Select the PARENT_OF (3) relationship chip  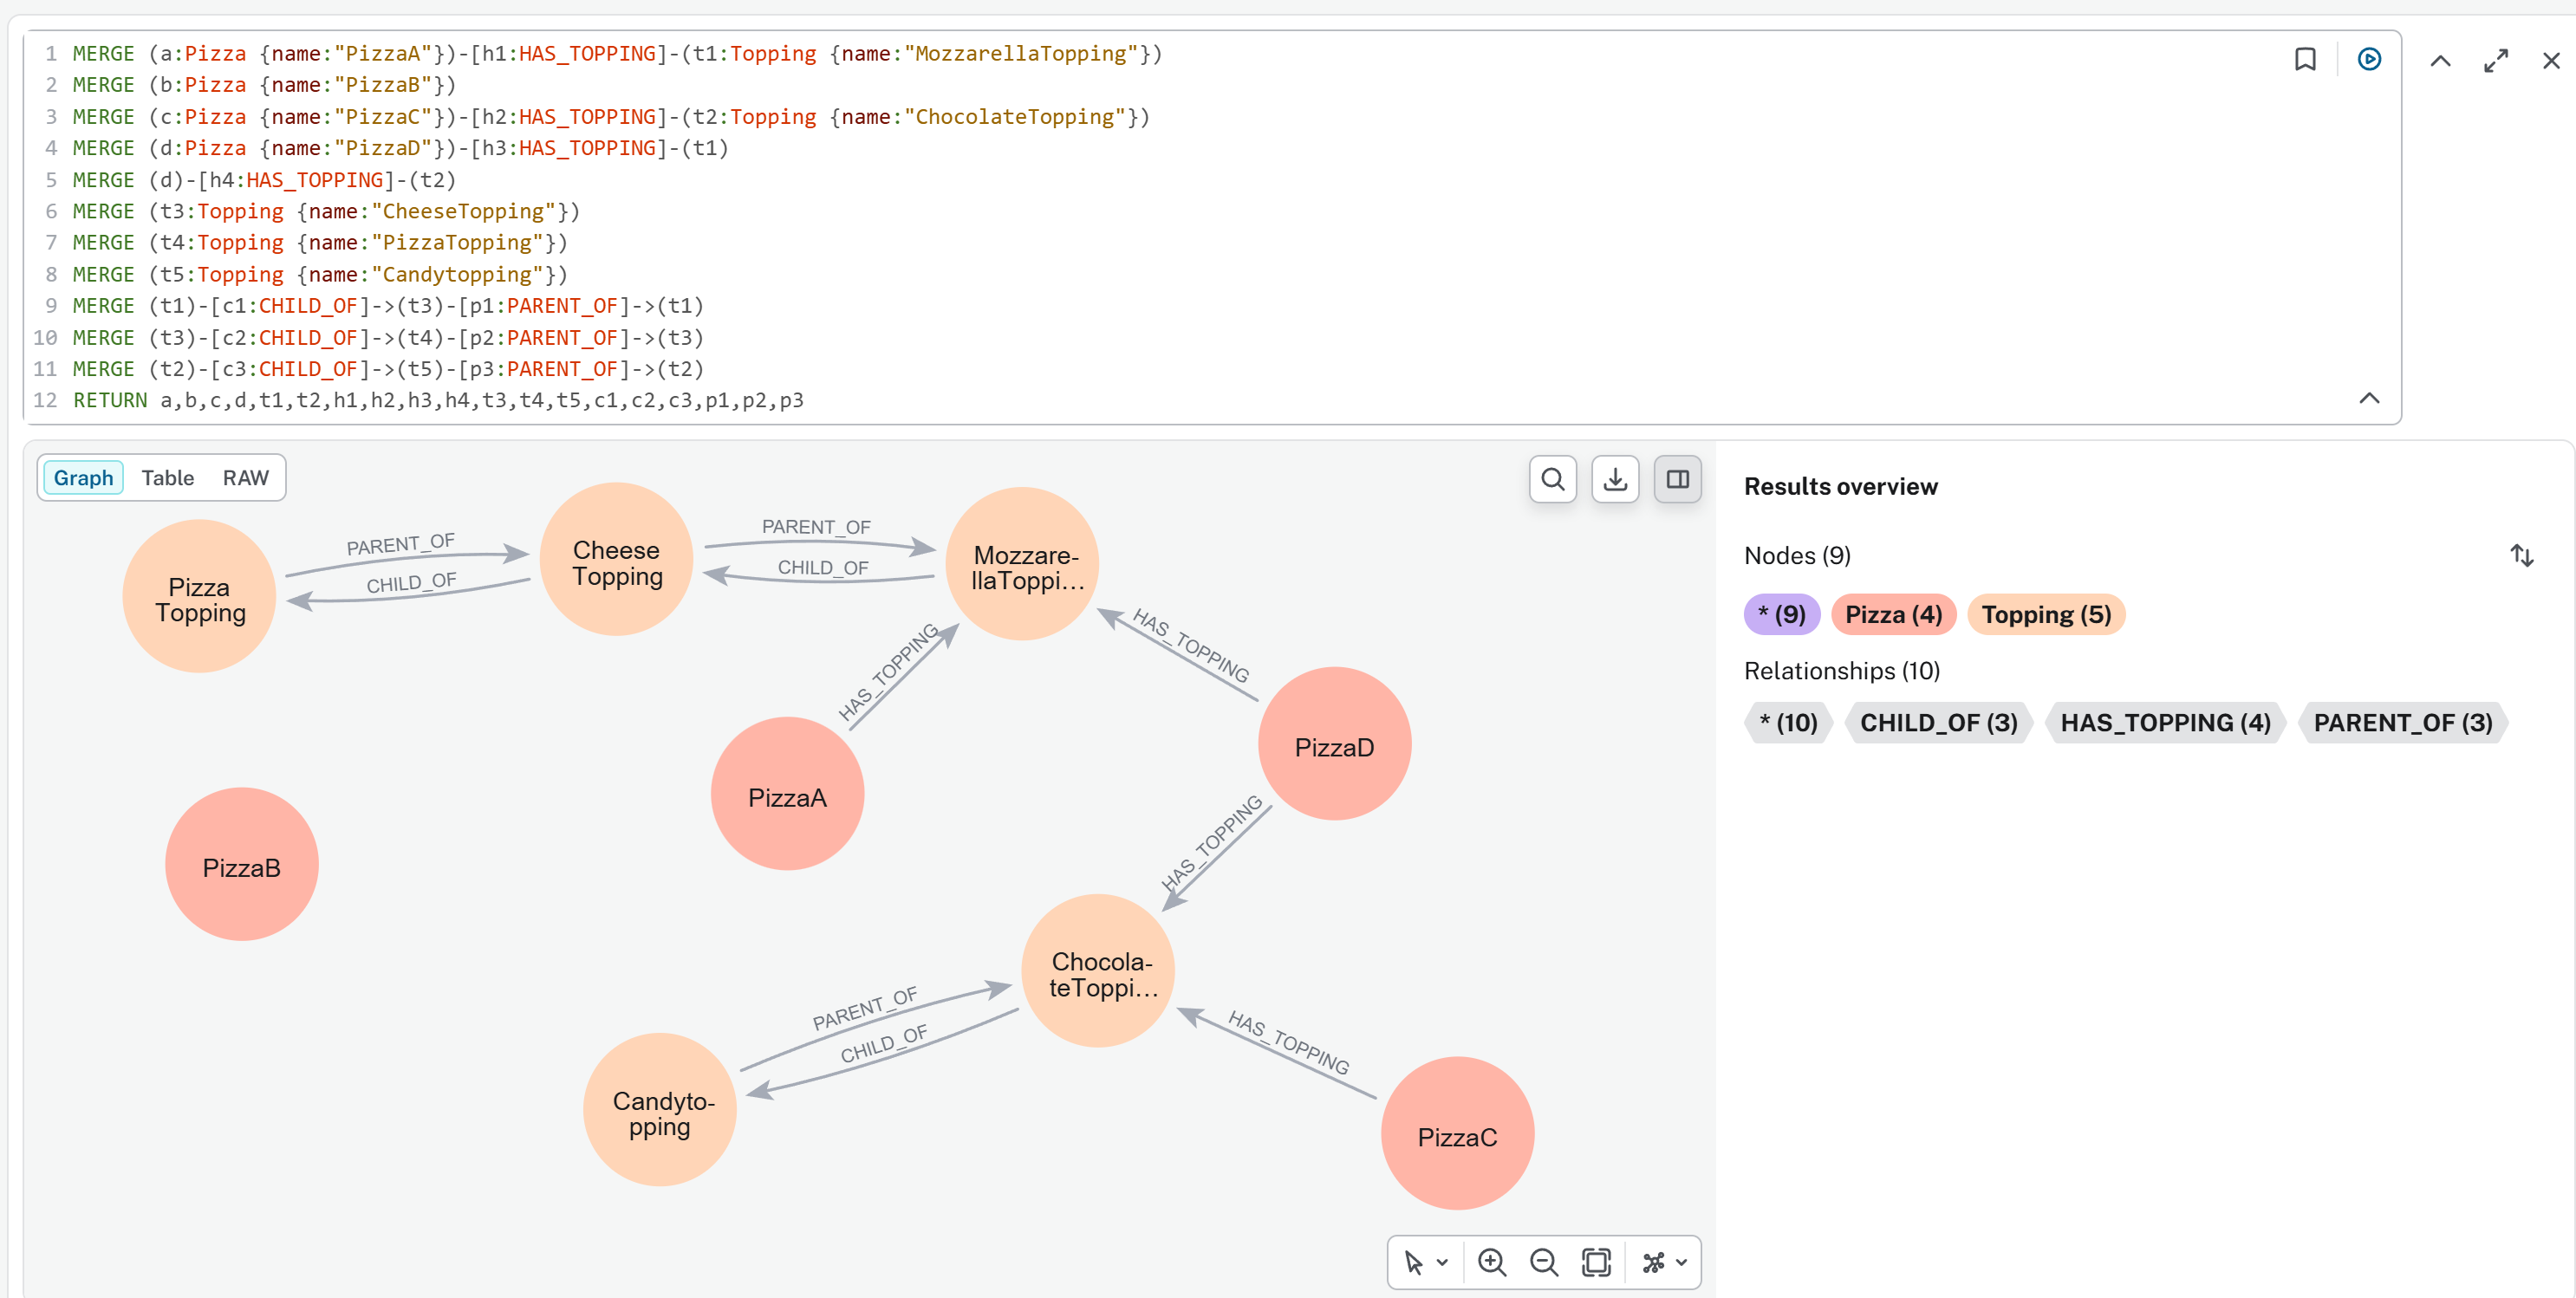pos(2402,722)
